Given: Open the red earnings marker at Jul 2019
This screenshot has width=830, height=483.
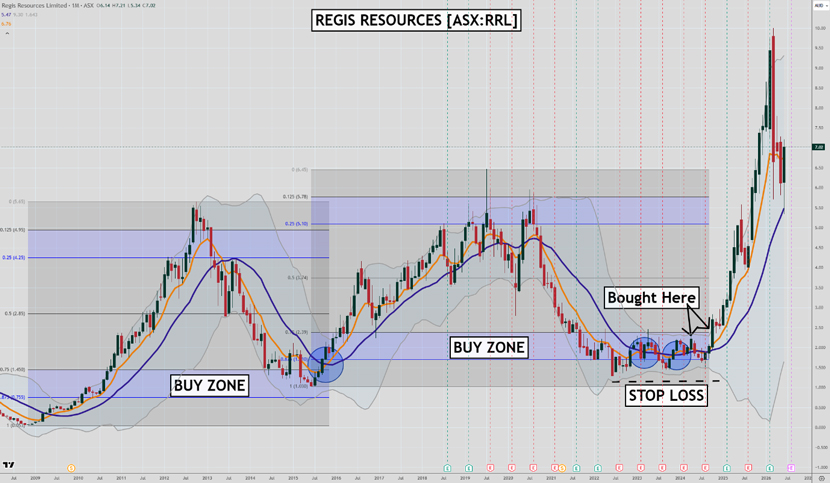Looking at the screenshot, I should [x=490, y=468].
